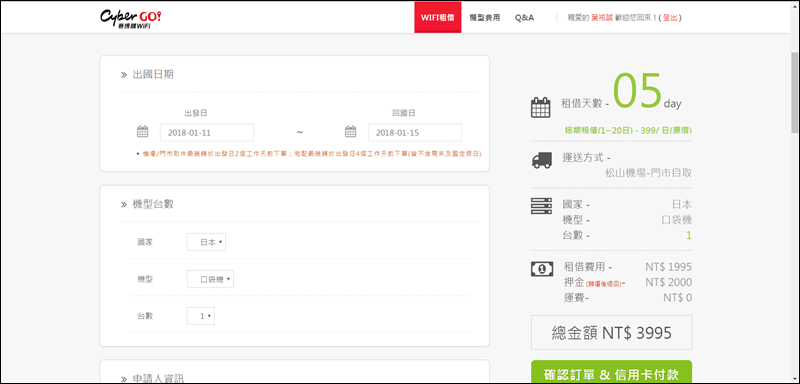Click the delivery truck icon
Image resolution: width=800 pixels, height=384 pixels.
click(541, 161)
